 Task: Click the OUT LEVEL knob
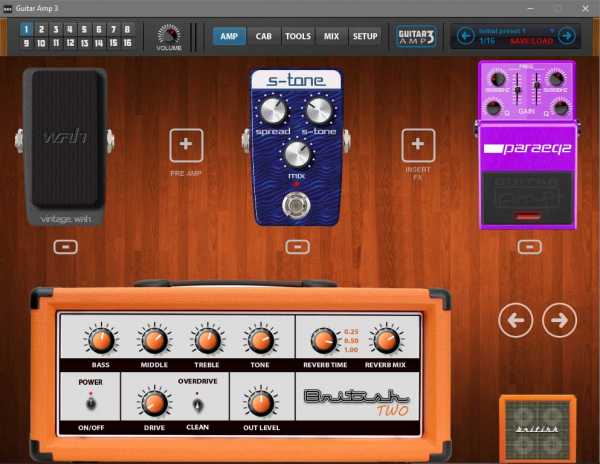click(261, 403)
